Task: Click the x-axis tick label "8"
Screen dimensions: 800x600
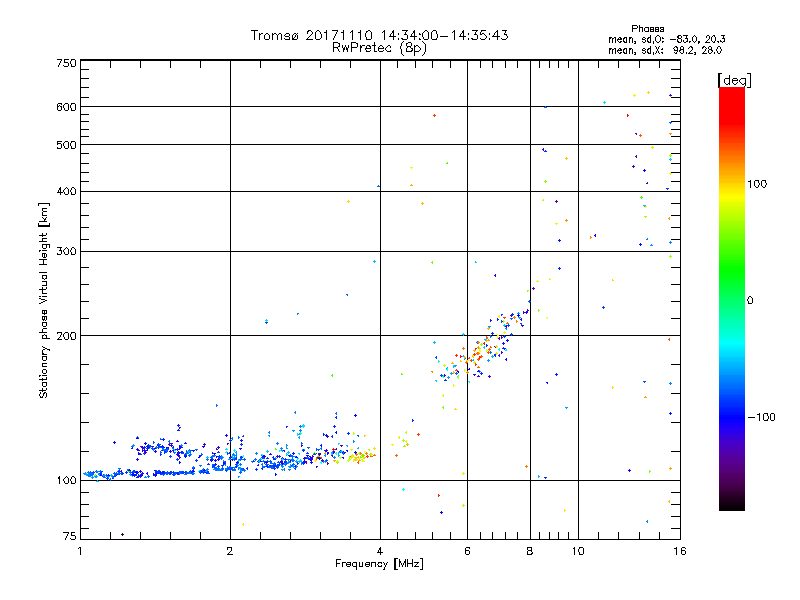Action: click(x=530, y=551)
